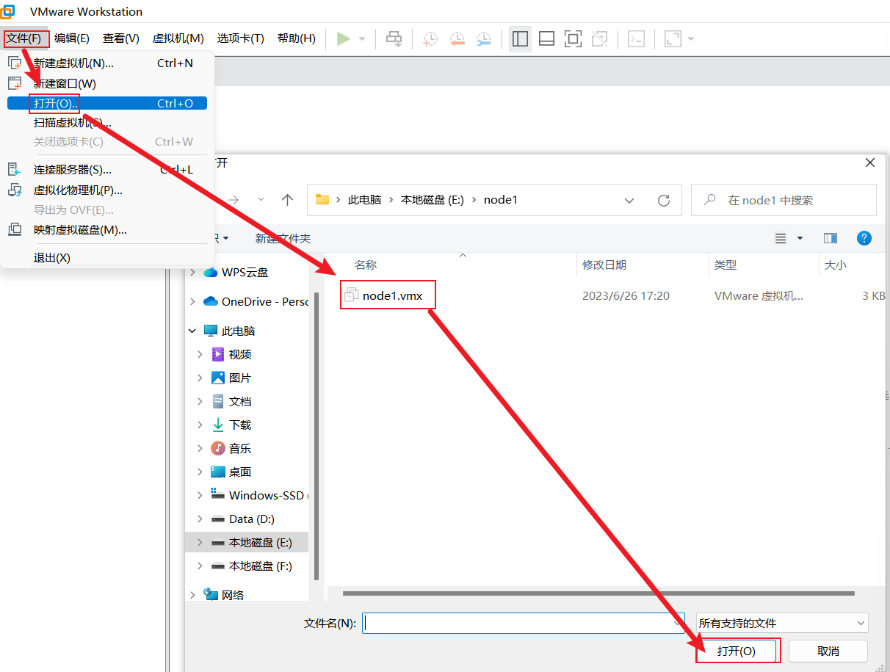890x672 pixels.
Task: Sort files by the 名称 column header
Action: coord(366,265)
